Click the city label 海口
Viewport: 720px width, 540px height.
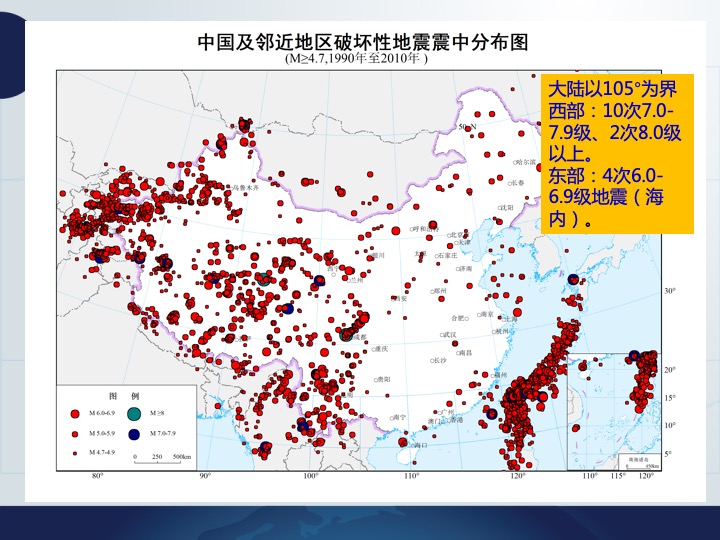[421, 445]
